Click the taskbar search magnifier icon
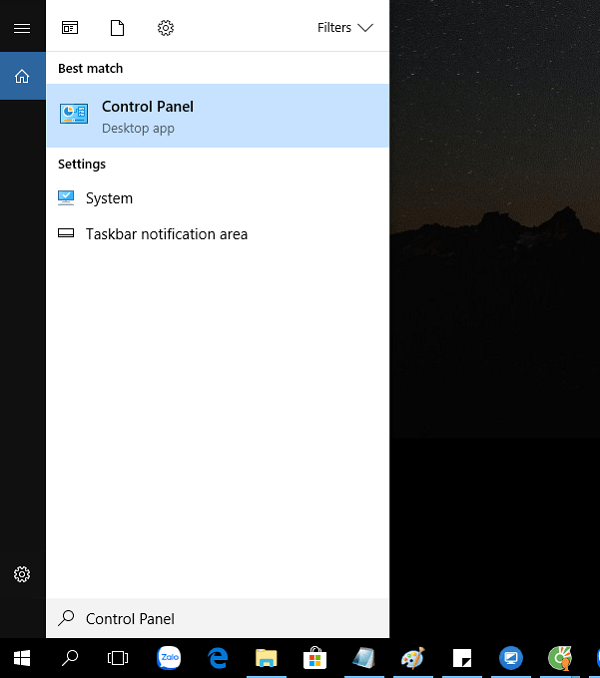Screen dimensions: 600x678 click(x=70, y=658)
